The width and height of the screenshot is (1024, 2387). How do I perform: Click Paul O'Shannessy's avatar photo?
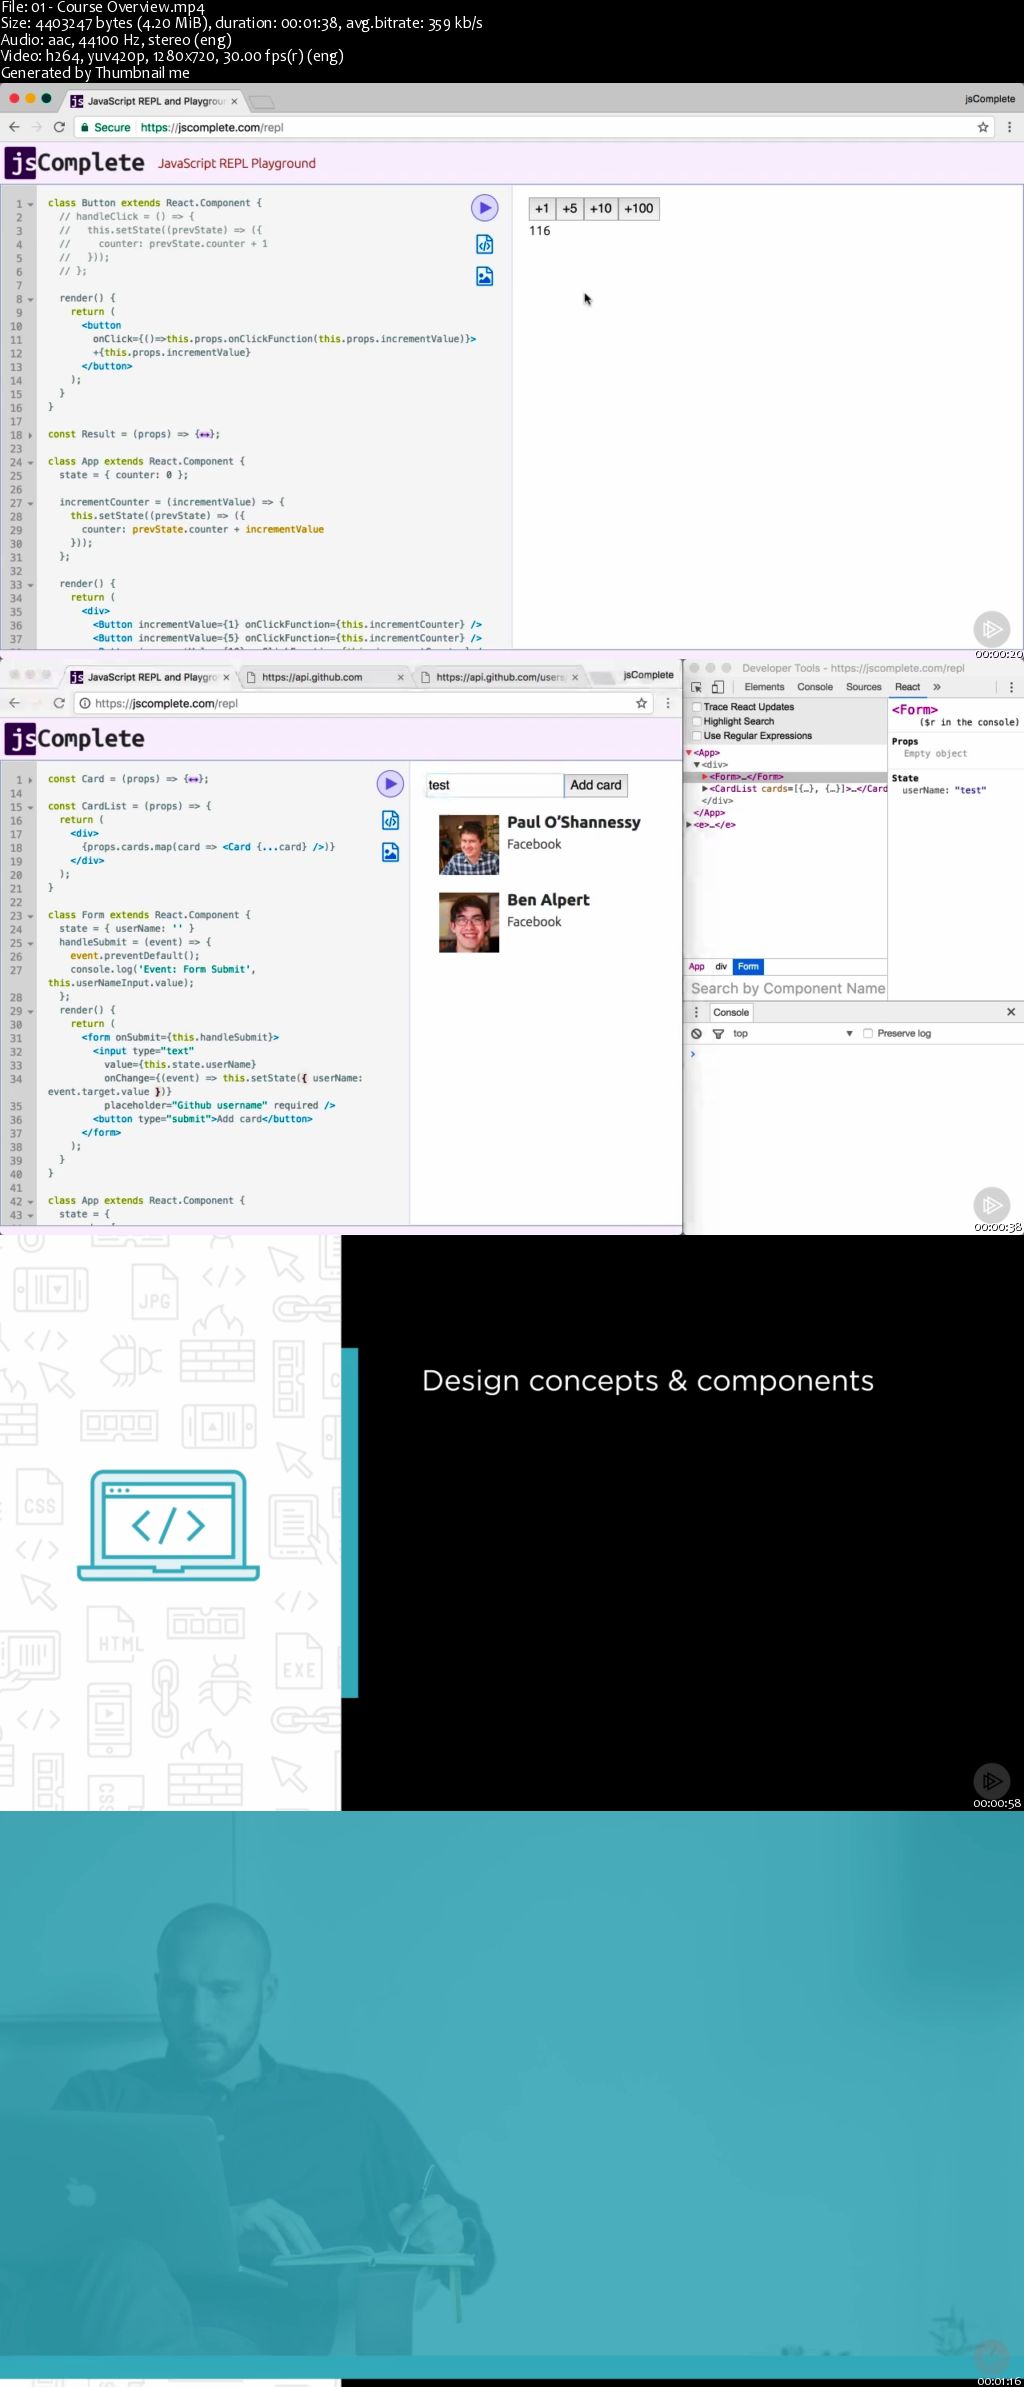coord(469,845)
